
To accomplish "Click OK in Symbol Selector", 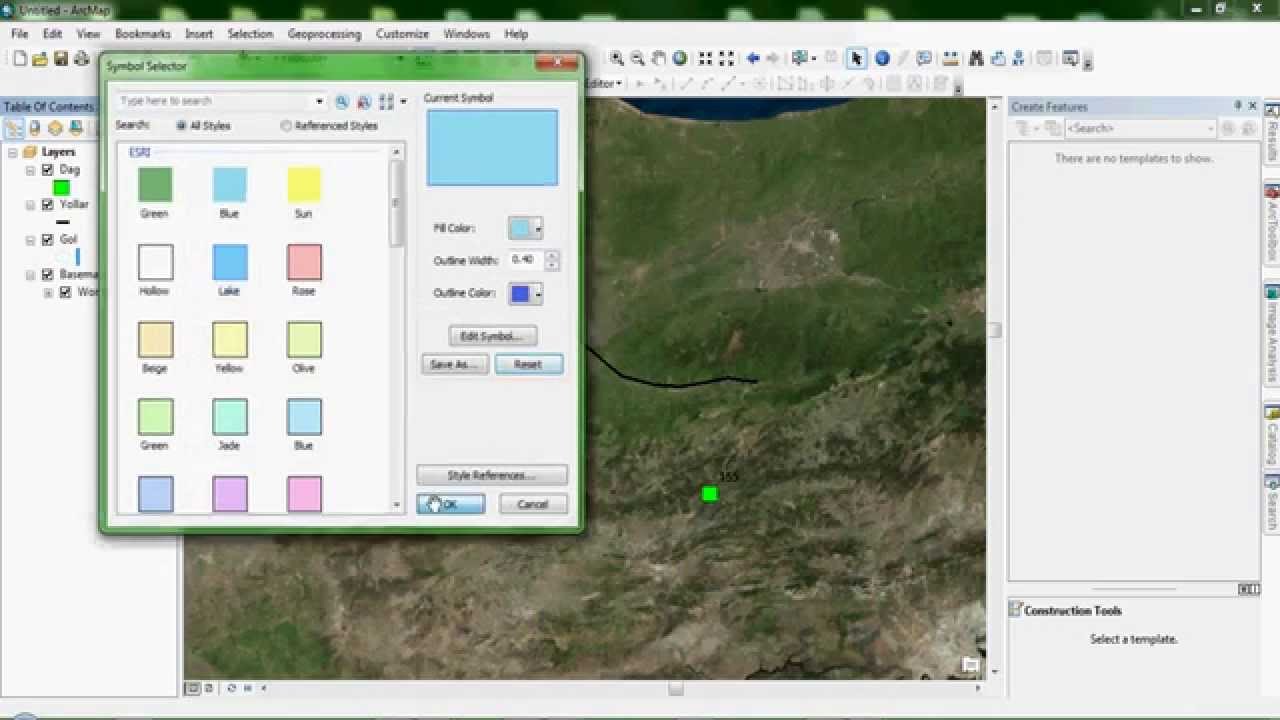I will [x=451, y=504].
